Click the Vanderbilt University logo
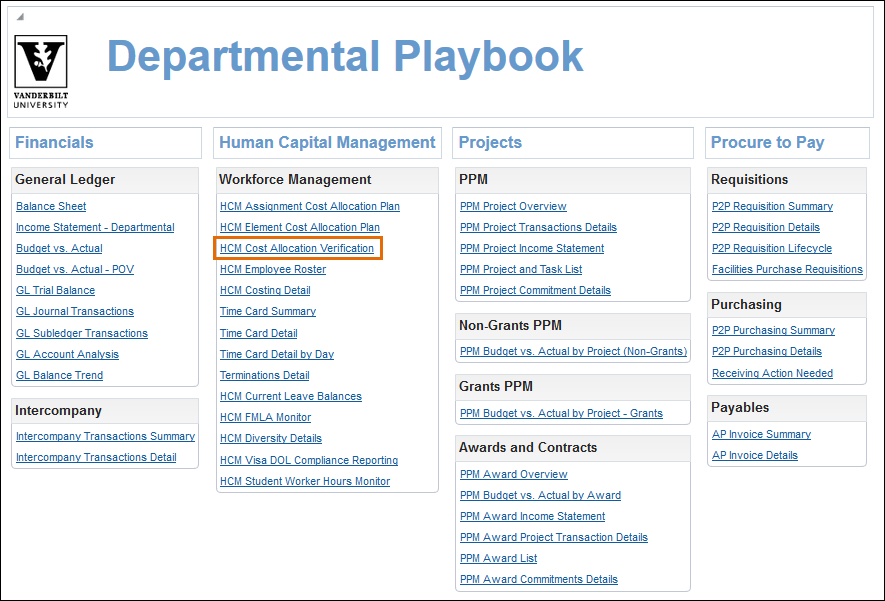The height and width of the screenshot is (601, 885). pyautogui.click(x=41, y=71)
